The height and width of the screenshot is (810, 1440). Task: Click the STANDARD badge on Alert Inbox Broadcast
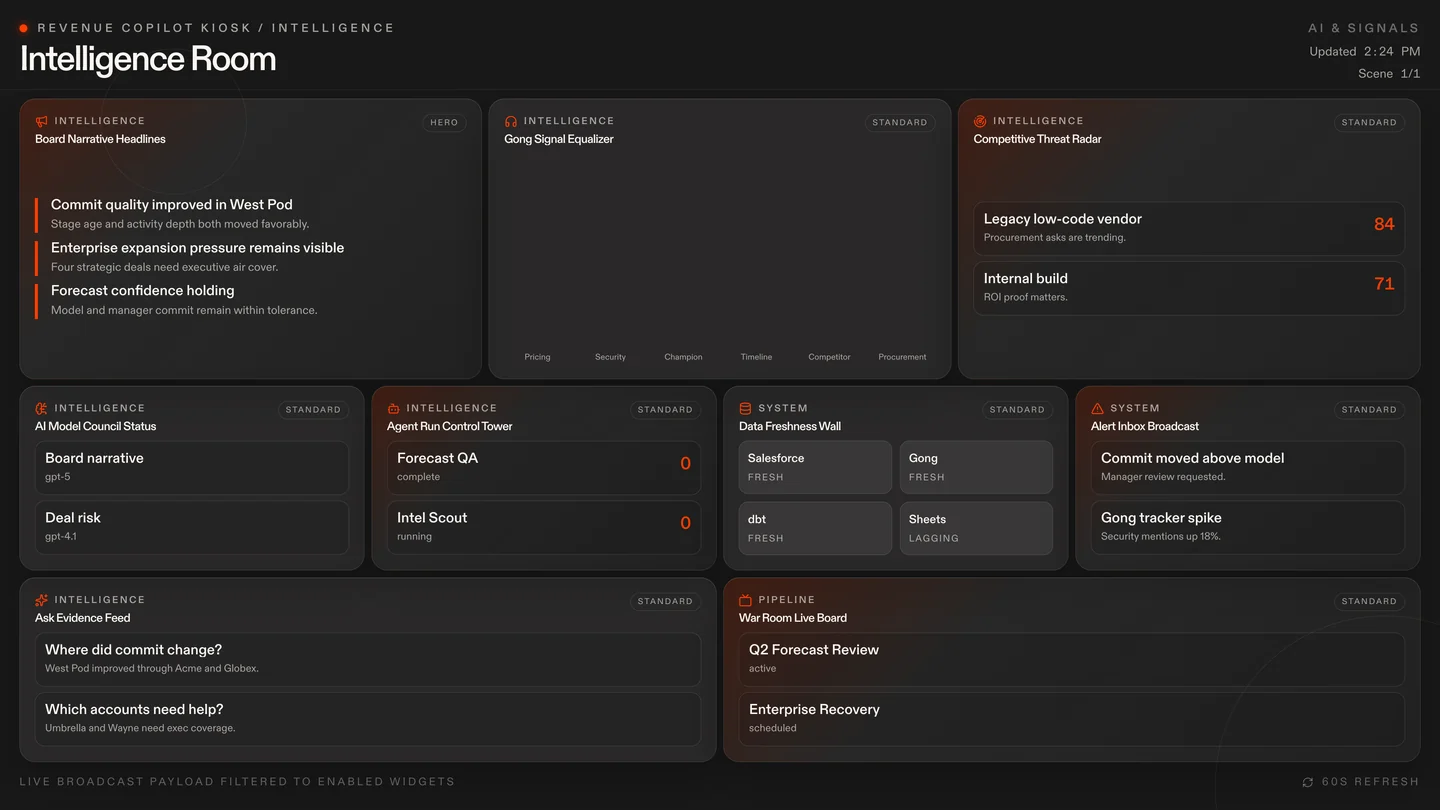(x=1369, y=409)
